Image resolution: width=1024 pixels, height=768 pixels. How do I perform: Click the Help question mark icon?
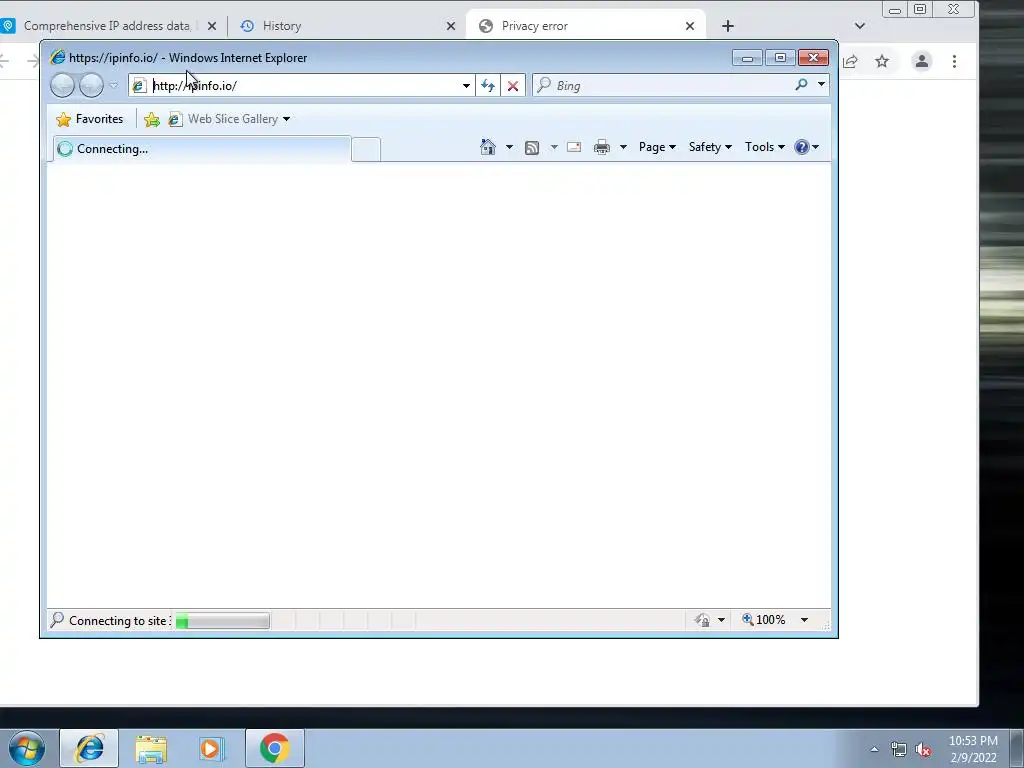tap(802, 147)
